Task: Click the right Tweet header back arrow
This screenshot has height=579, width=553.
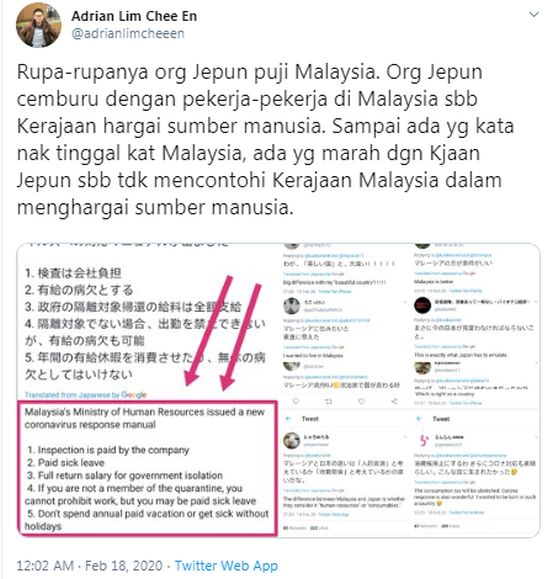Action: [419, 418]
